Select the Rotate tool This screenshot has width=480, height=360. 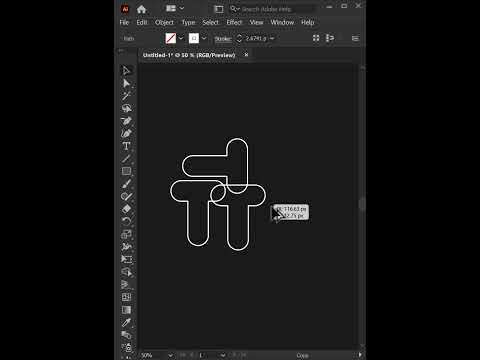click(x=126, y=221)
